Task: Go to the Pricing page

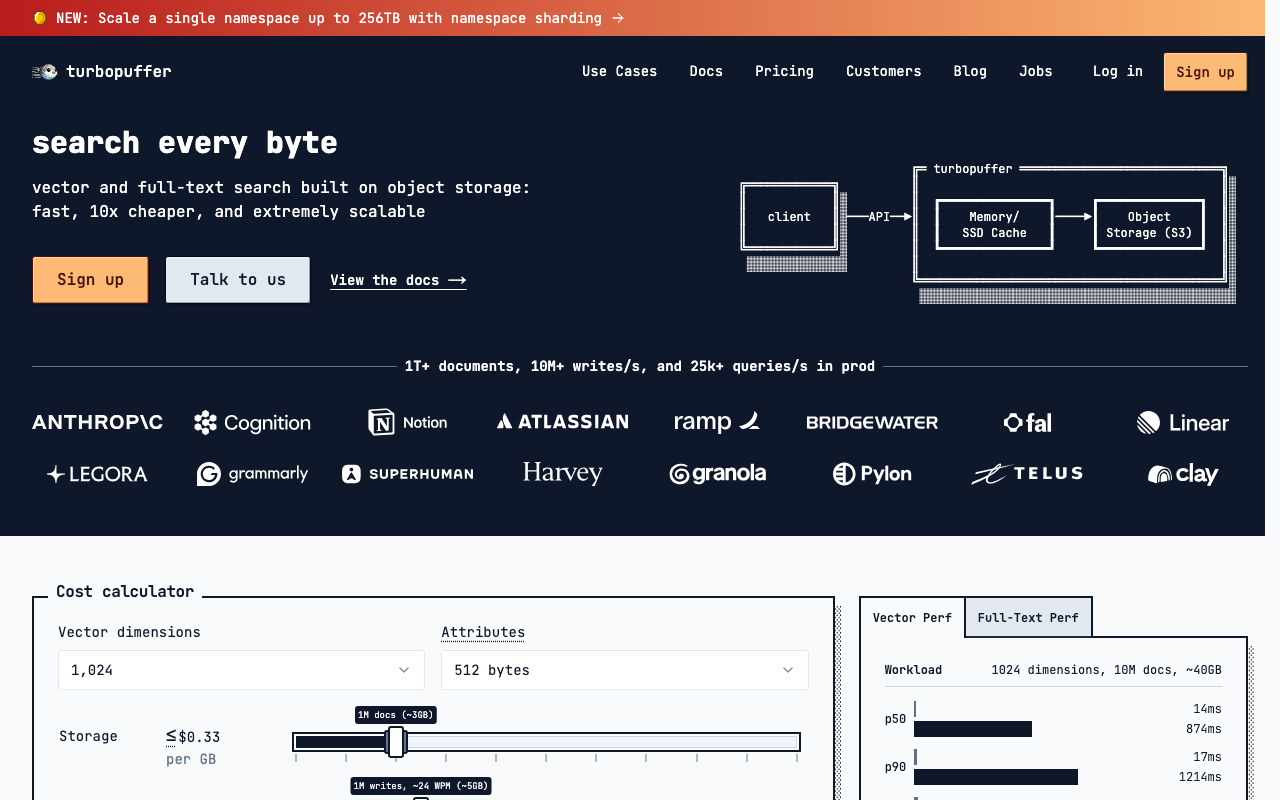Action: point(784,72)
